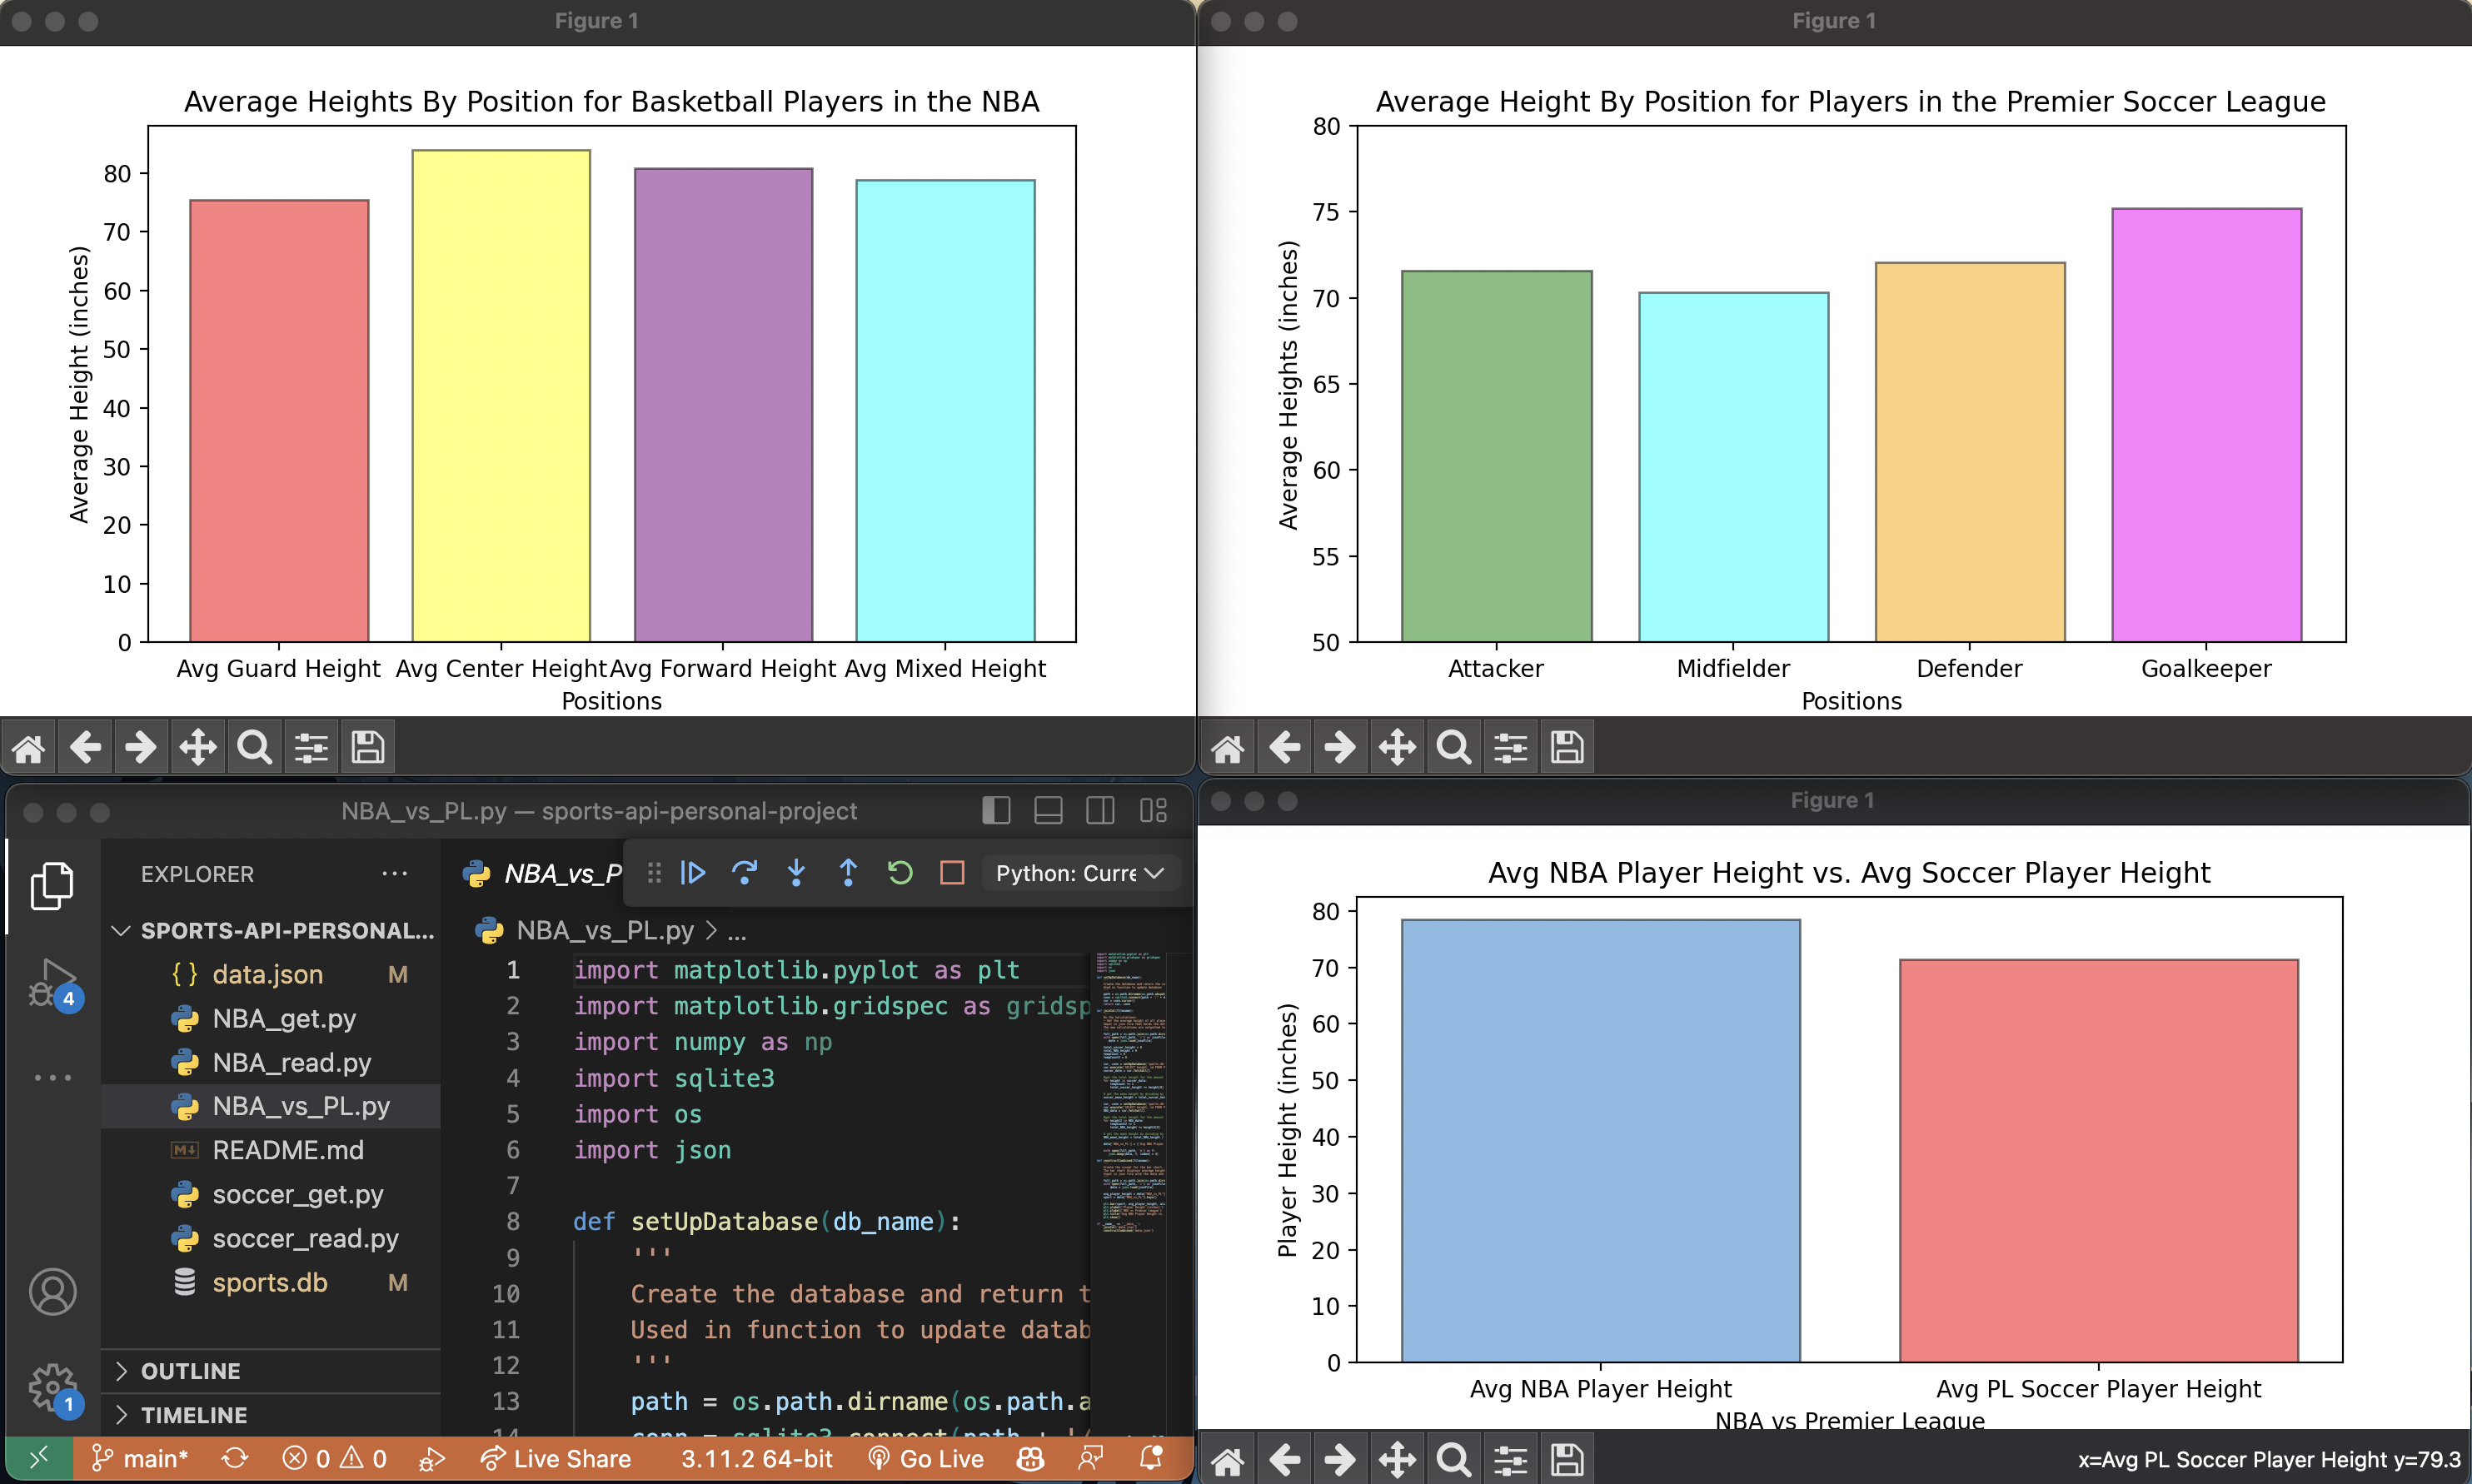Click Forward arrow in NBA vs Soccer figure

(x=1340, y=1460)
